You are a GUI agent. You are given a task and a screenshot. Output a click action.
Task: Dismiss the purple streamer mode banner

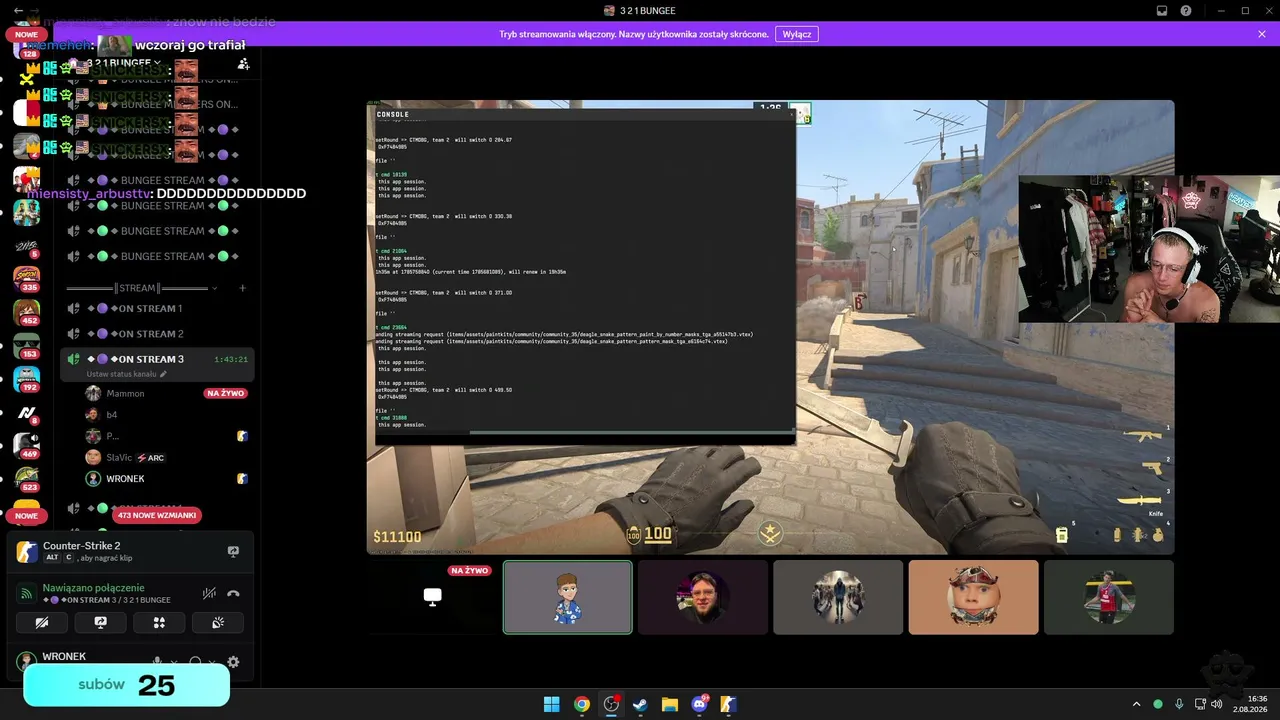click(x=1262, y=34)
